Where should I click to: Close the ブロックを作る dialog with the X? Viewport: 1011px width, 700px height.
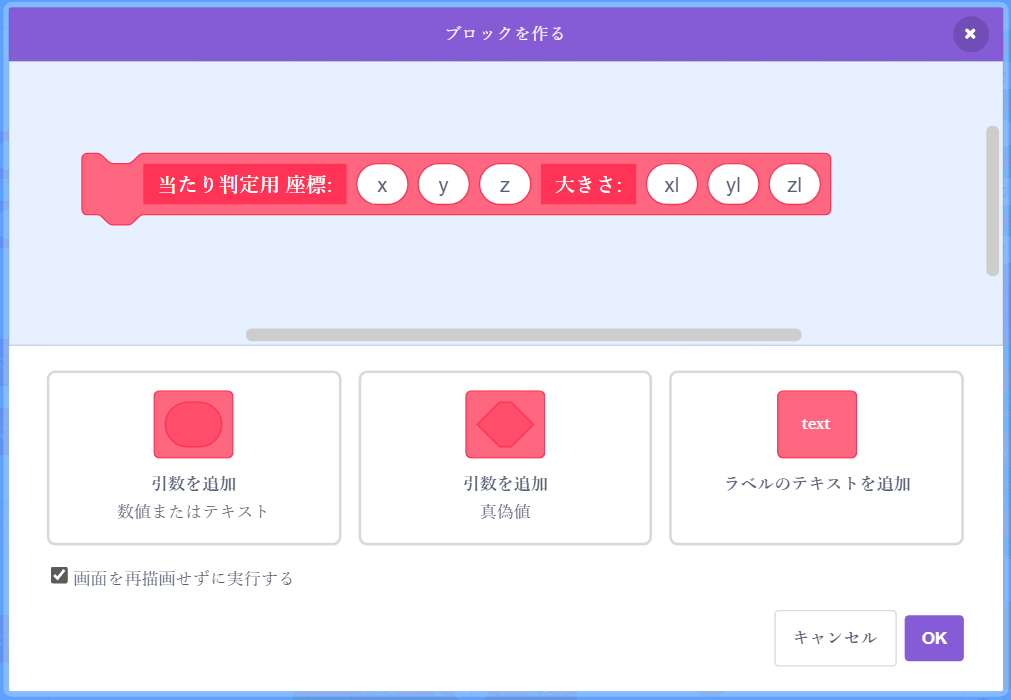pos(970,34)
